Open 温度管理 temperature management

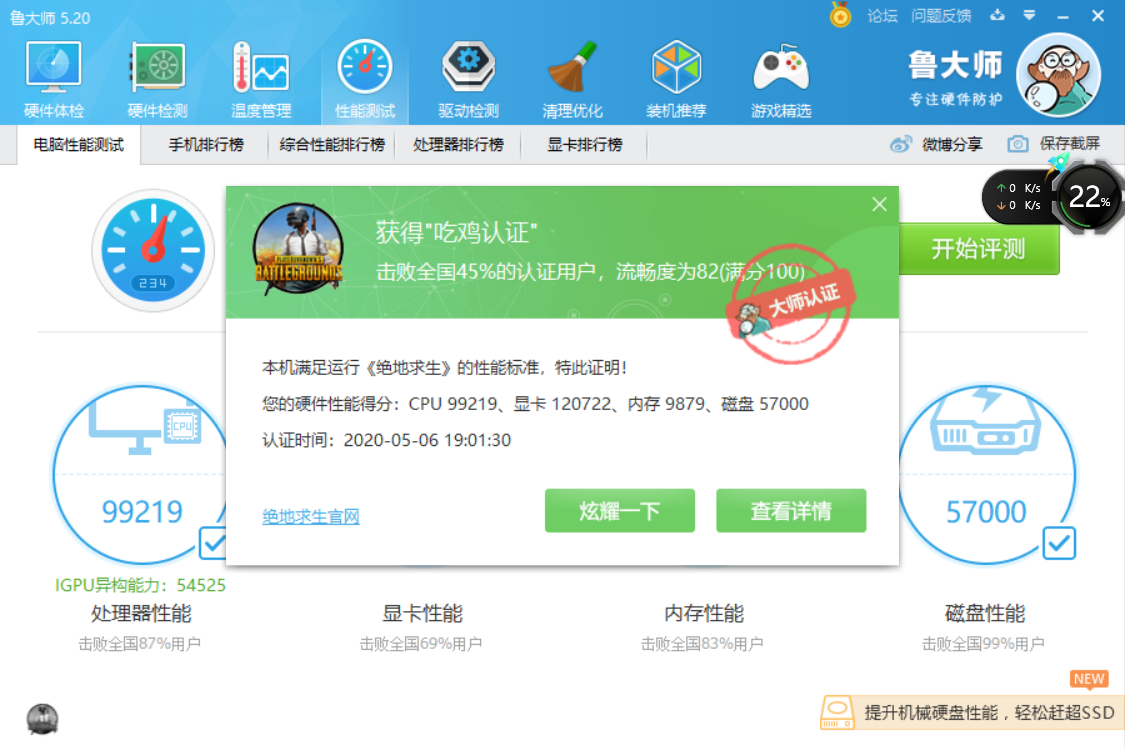pos(261,80)
